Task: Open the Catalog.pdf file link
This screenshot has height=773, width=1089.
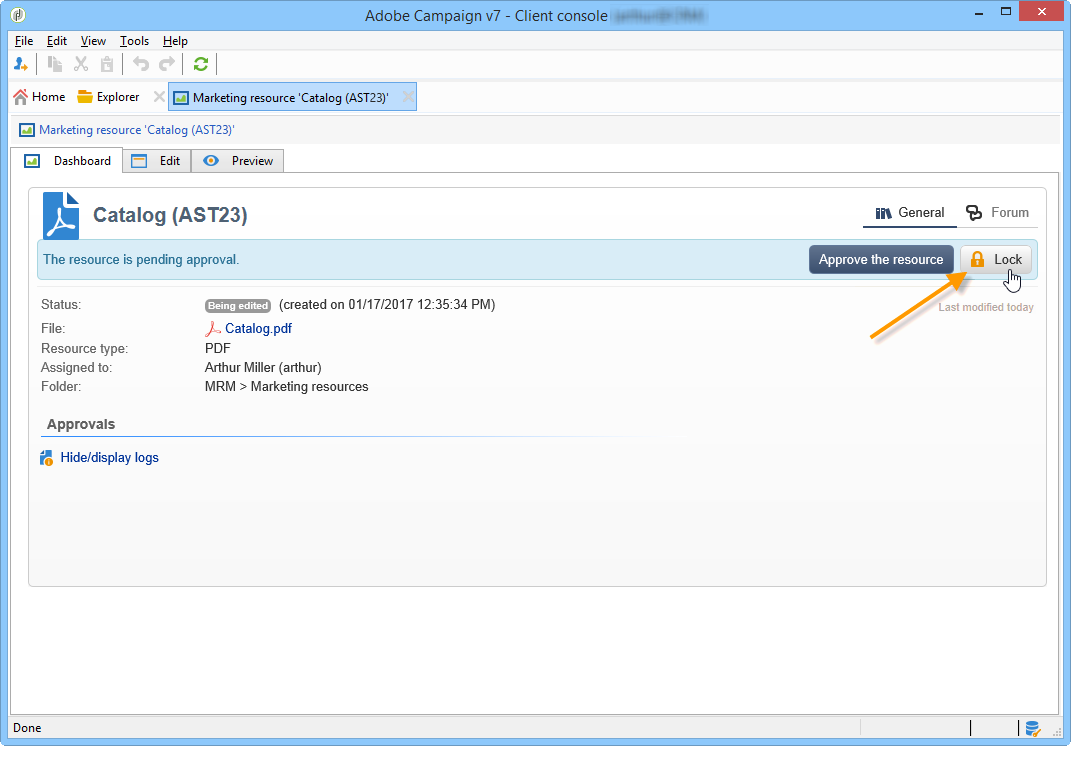Action: click(258, 329)
